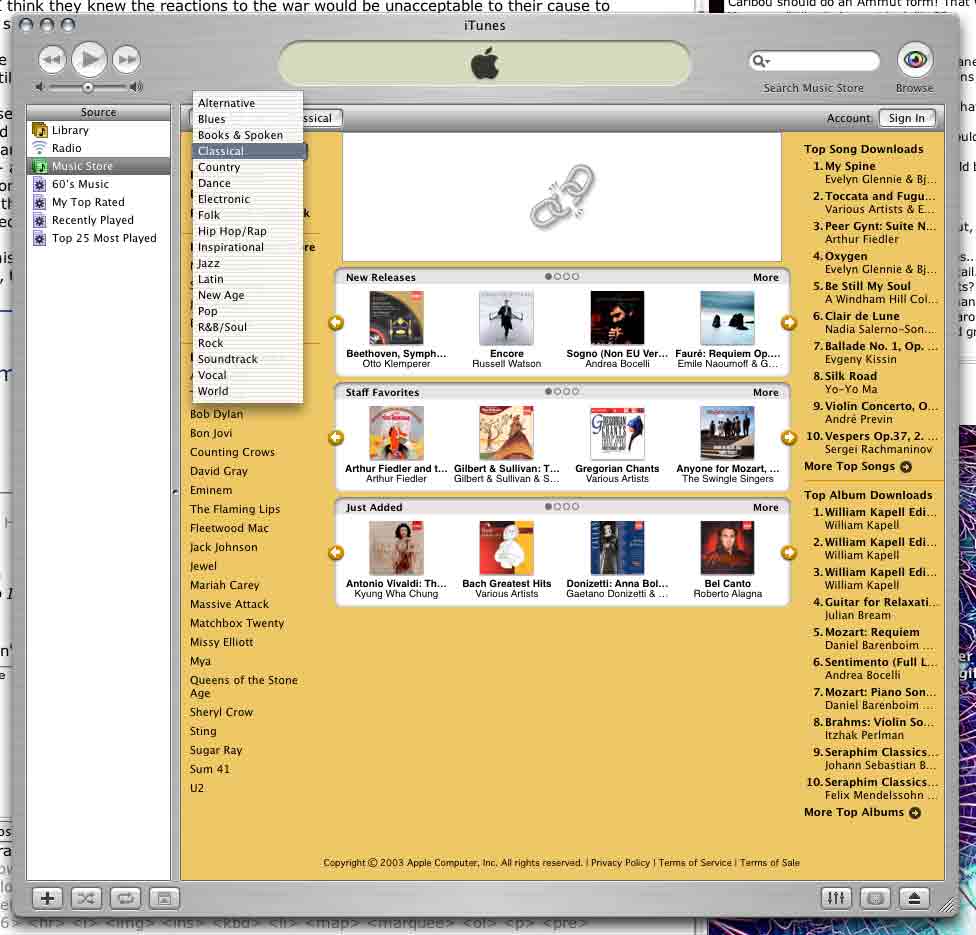Click the Account label
This screenshot has width=976, height=935.
848,118
